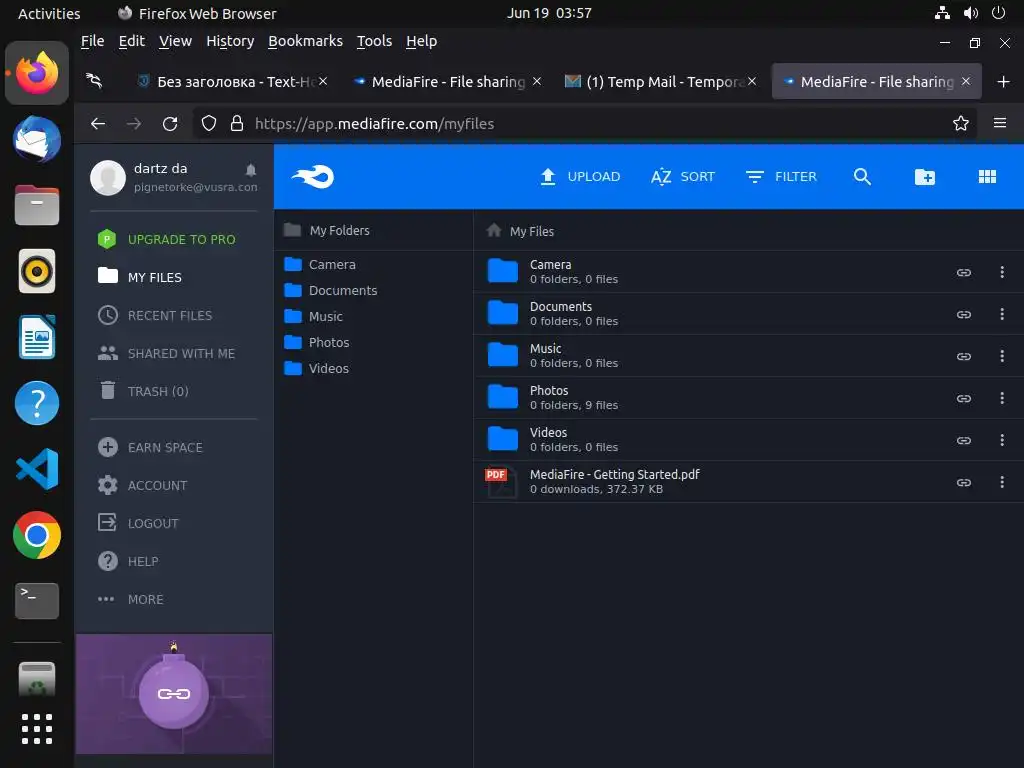1024x768 pixels.
Task: Click the notification bell icon
Action: tap(251, 170)
